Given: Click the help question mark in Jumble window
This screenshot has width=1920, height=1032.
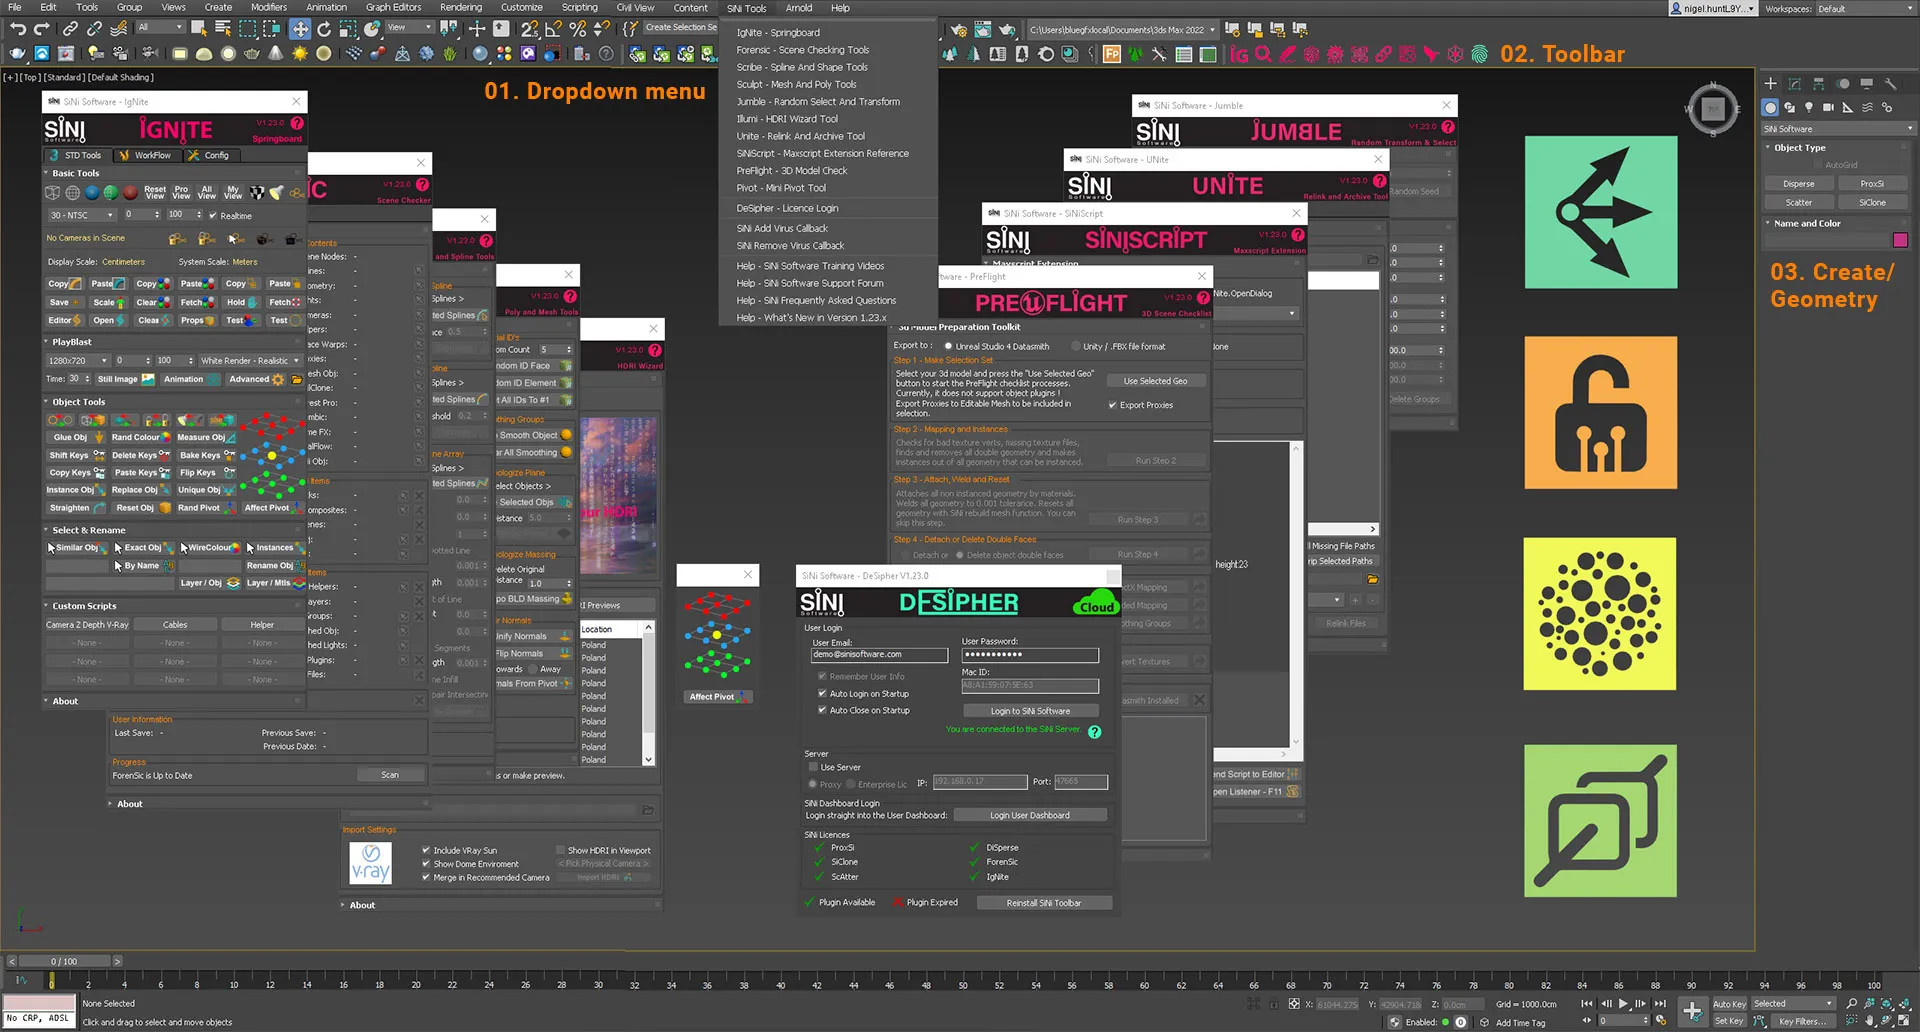Looking at the screenshot, I should point(1448,127).
